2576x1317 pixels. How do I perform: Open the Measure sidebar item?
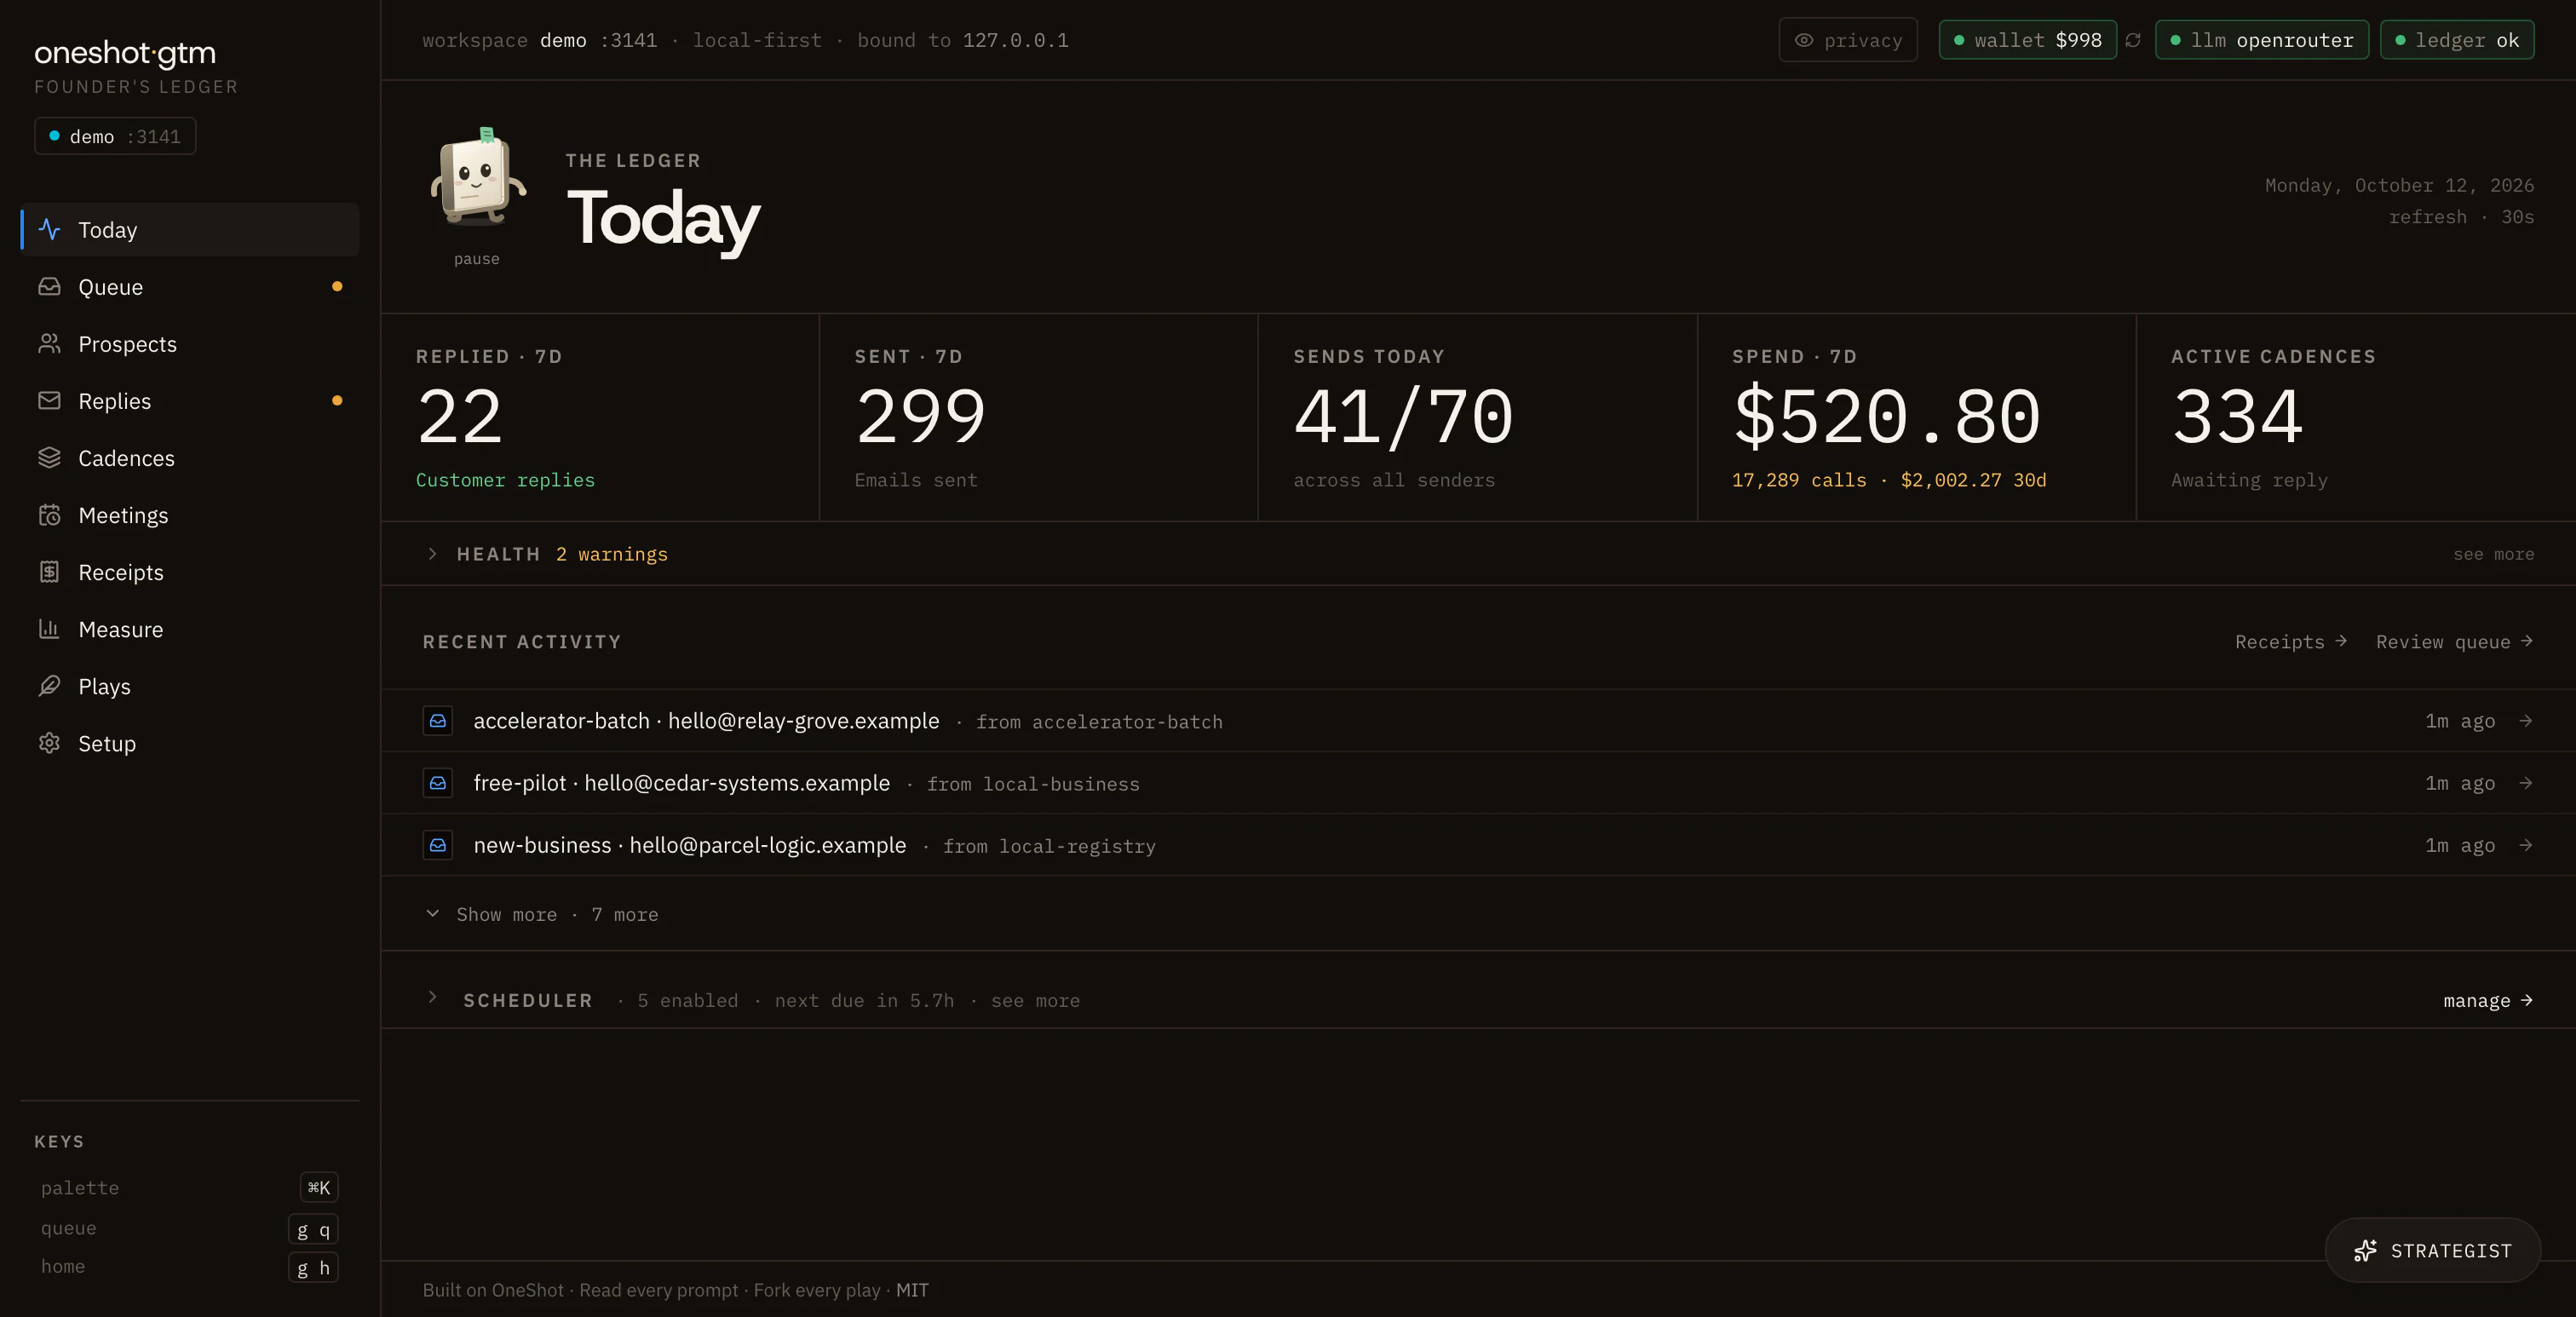coord(190,628)
